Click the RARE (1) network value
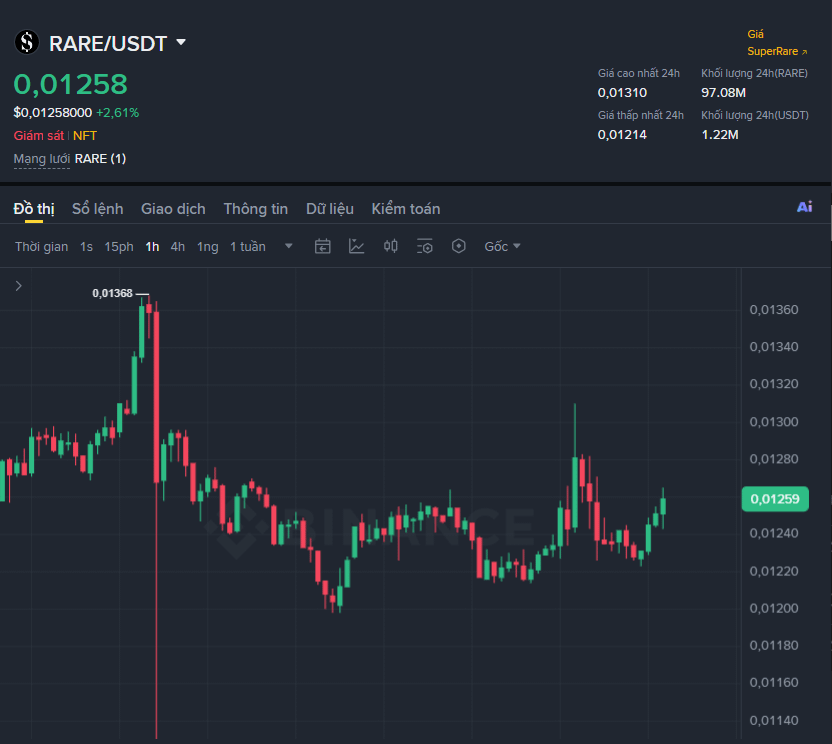Screen dimensions: 832x744 pyautogui.click(x=100, y=159)
